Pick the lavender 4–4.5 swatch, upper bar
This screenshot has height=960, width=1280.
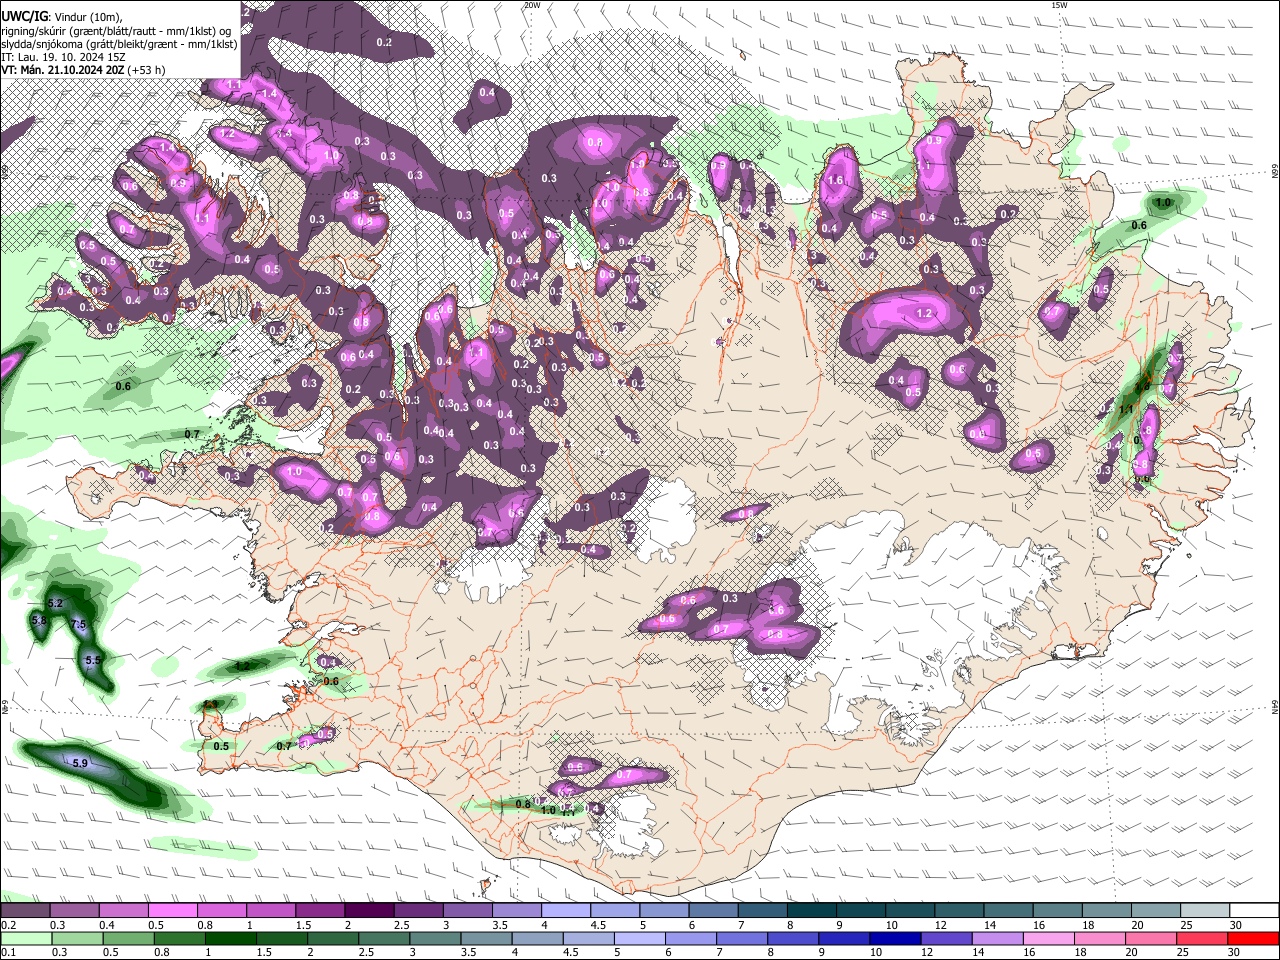click(x=566, y=911)
